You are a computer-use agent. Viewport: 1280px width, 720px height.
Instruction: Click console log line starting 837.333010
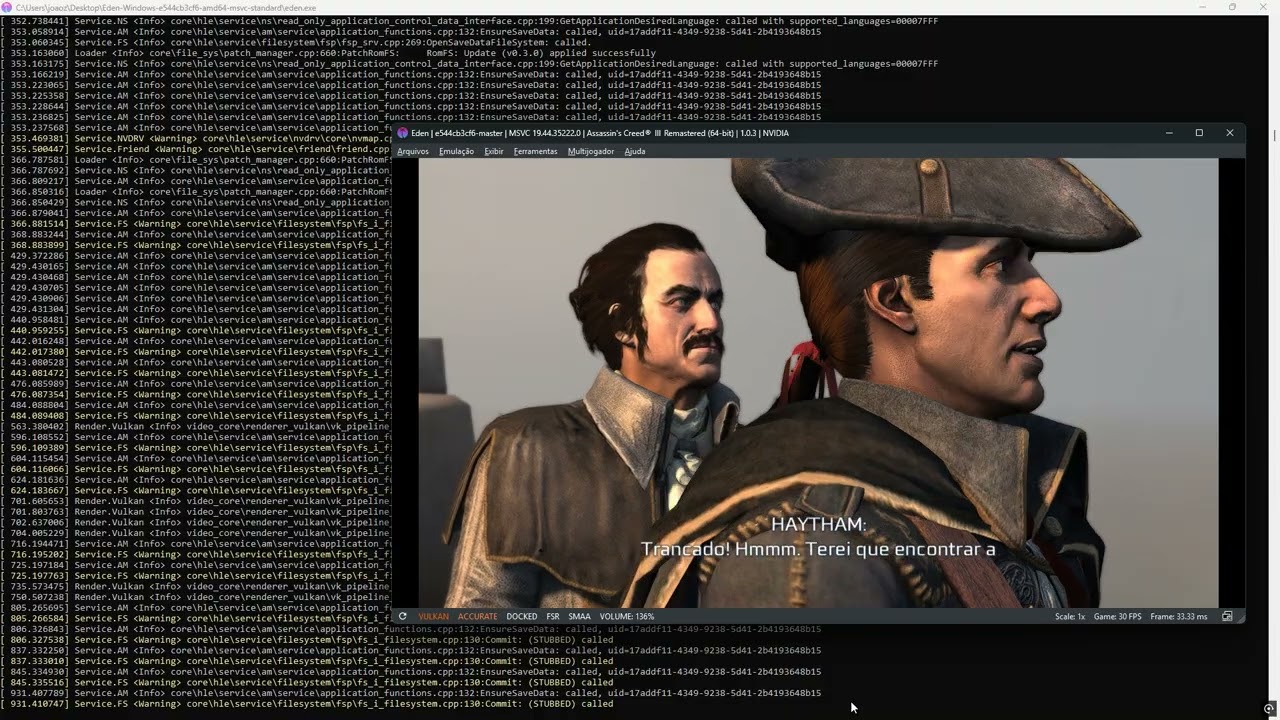[x=307, y=661]
